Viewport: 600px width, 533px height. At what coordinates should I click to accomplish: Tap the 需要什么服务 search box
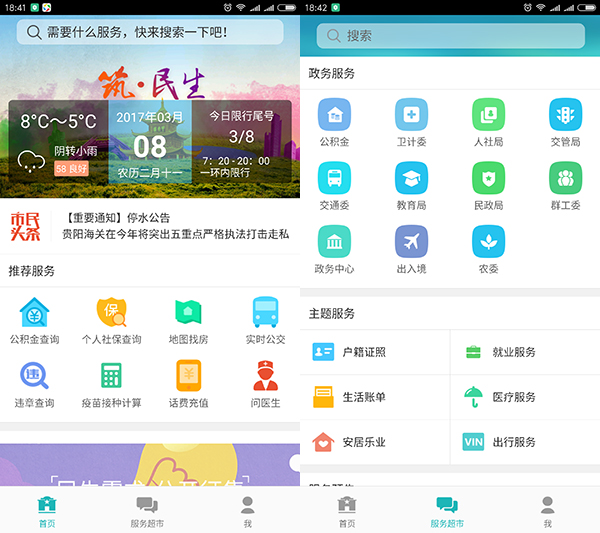(x=150, y=32)
